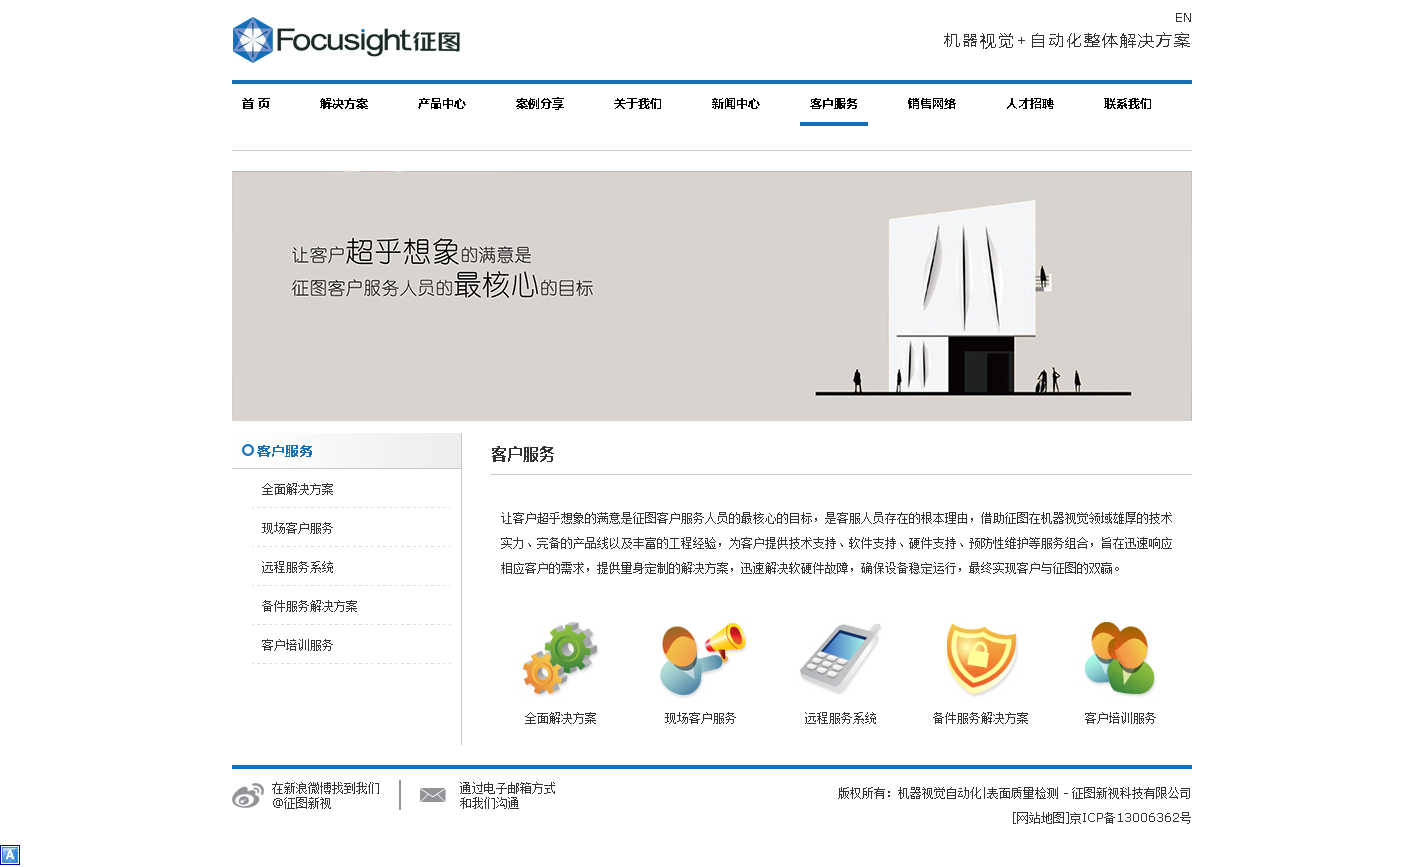Image resolution: width=1423 pixels, height=867 pixels.
Task: Click the megaphone icon for 现场客户服务
Action: (x=701, y=659)
